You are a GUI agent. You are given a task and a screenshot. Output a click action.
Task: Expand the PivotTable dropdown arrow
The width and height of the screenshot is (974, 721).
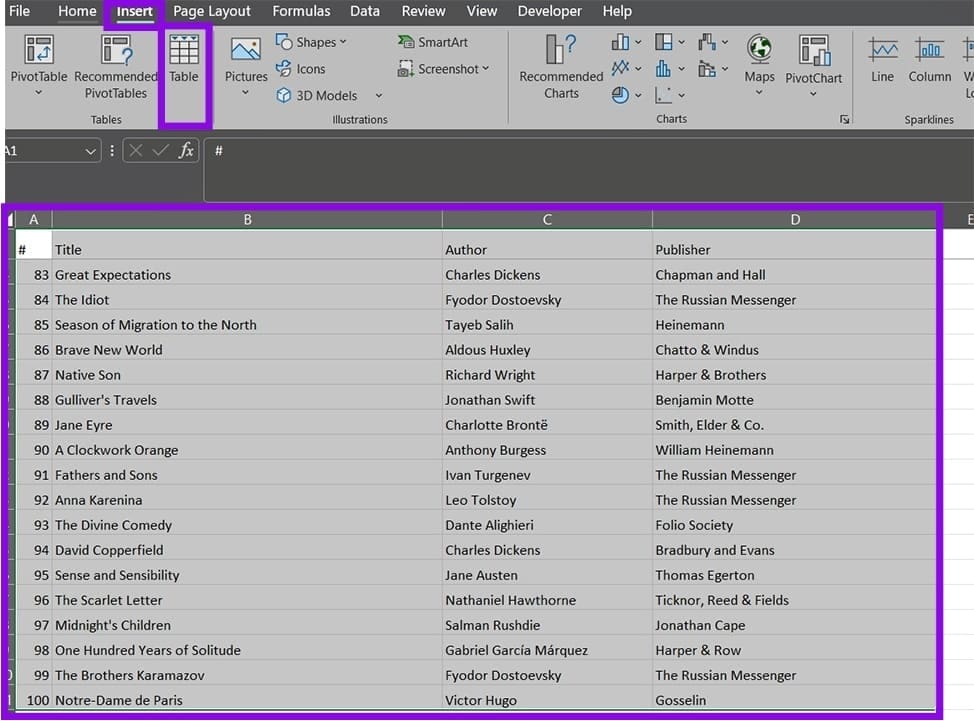pos(39,93)
